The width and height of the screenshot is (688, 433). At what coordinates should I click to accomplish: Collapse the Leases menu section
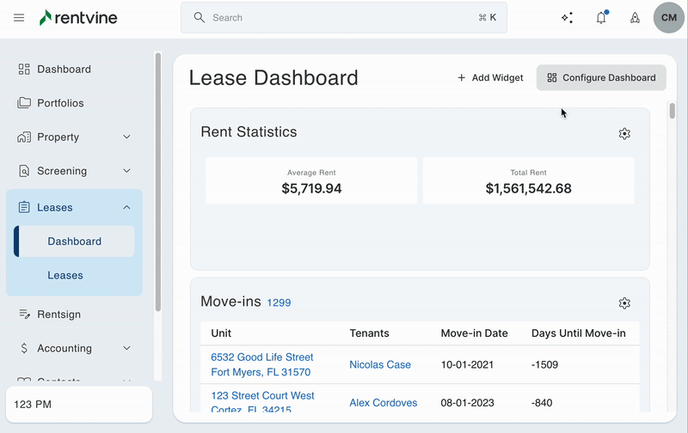tap(126, 208)
